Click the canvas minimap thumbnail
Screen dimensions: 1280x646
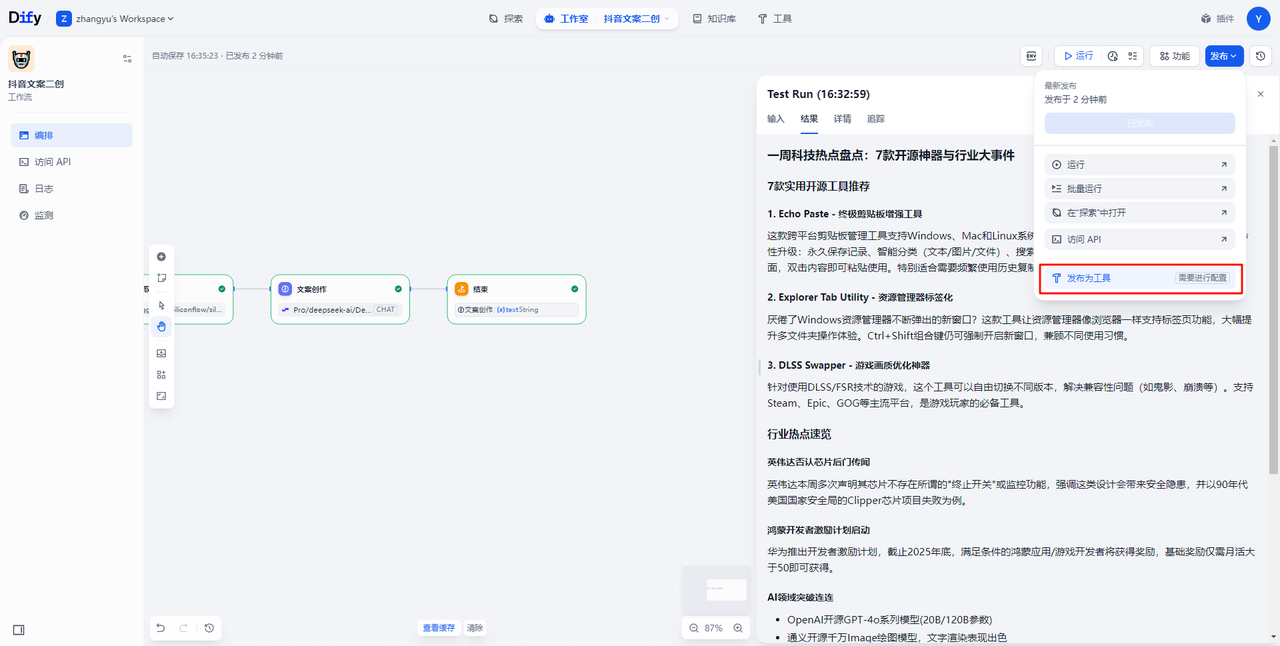726,590
